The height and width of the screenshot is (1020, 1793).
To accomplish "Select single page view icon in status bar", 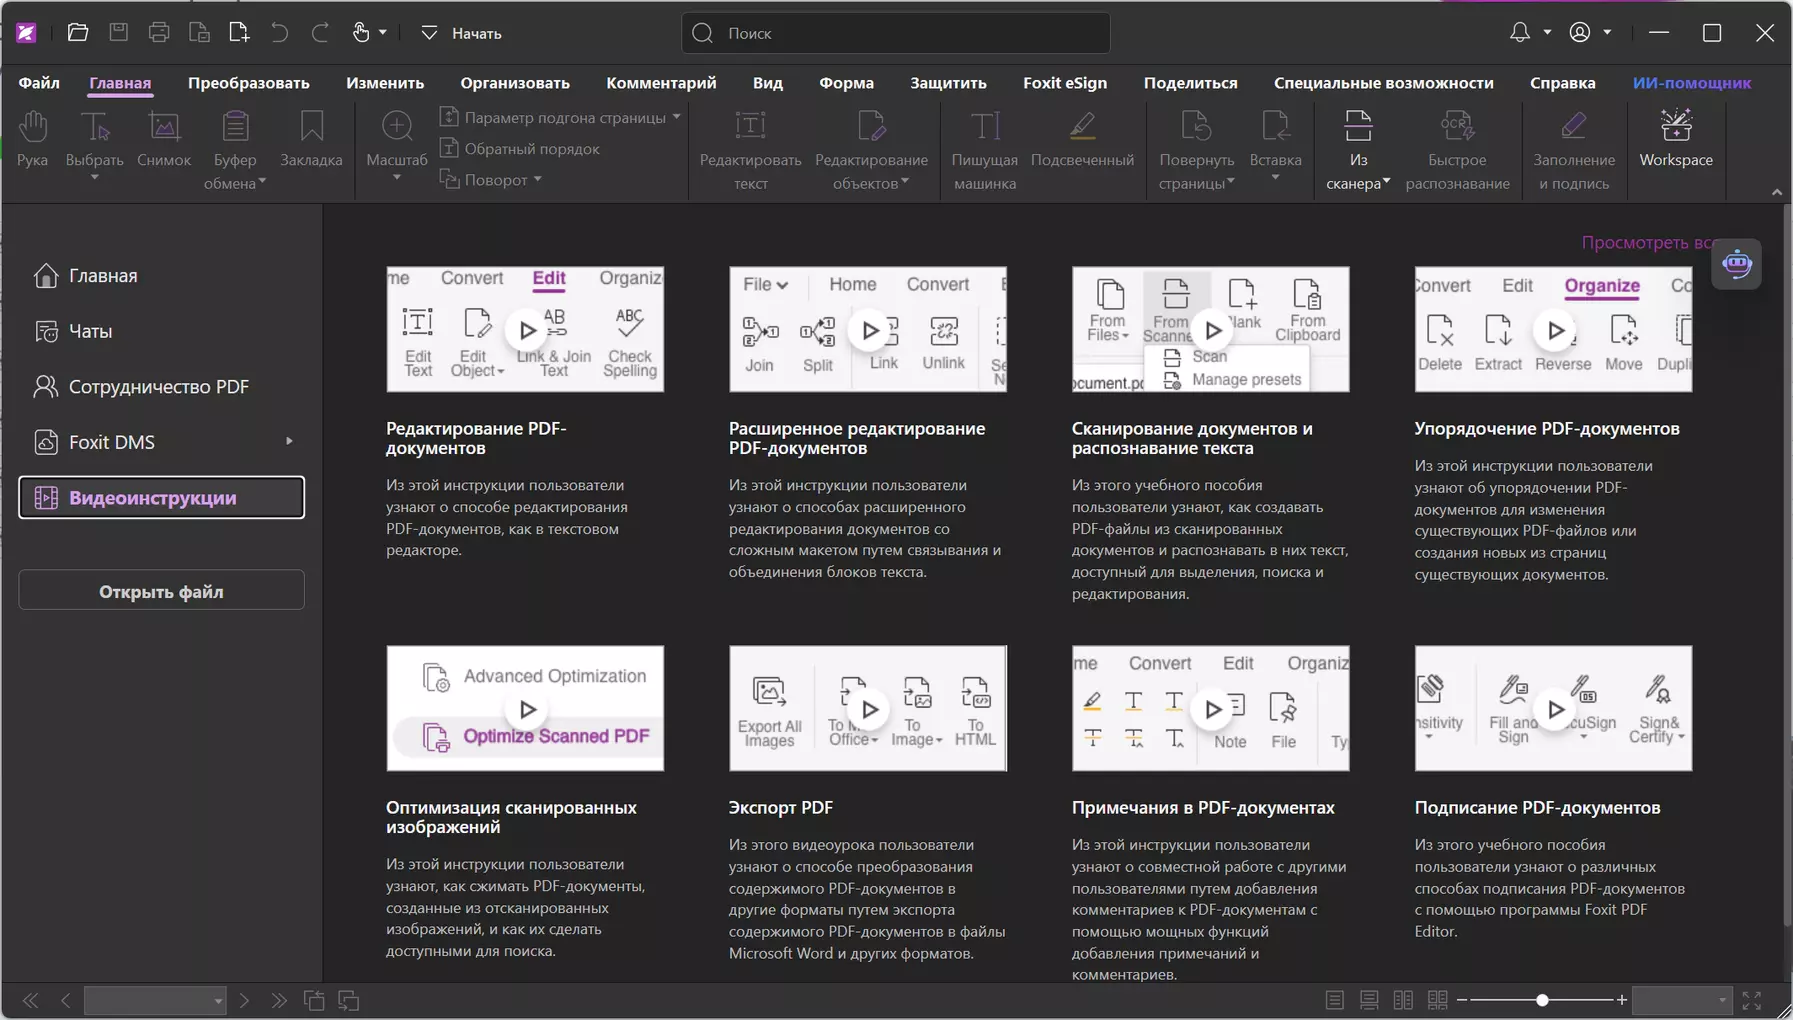I will (x=1334, y=1000).
